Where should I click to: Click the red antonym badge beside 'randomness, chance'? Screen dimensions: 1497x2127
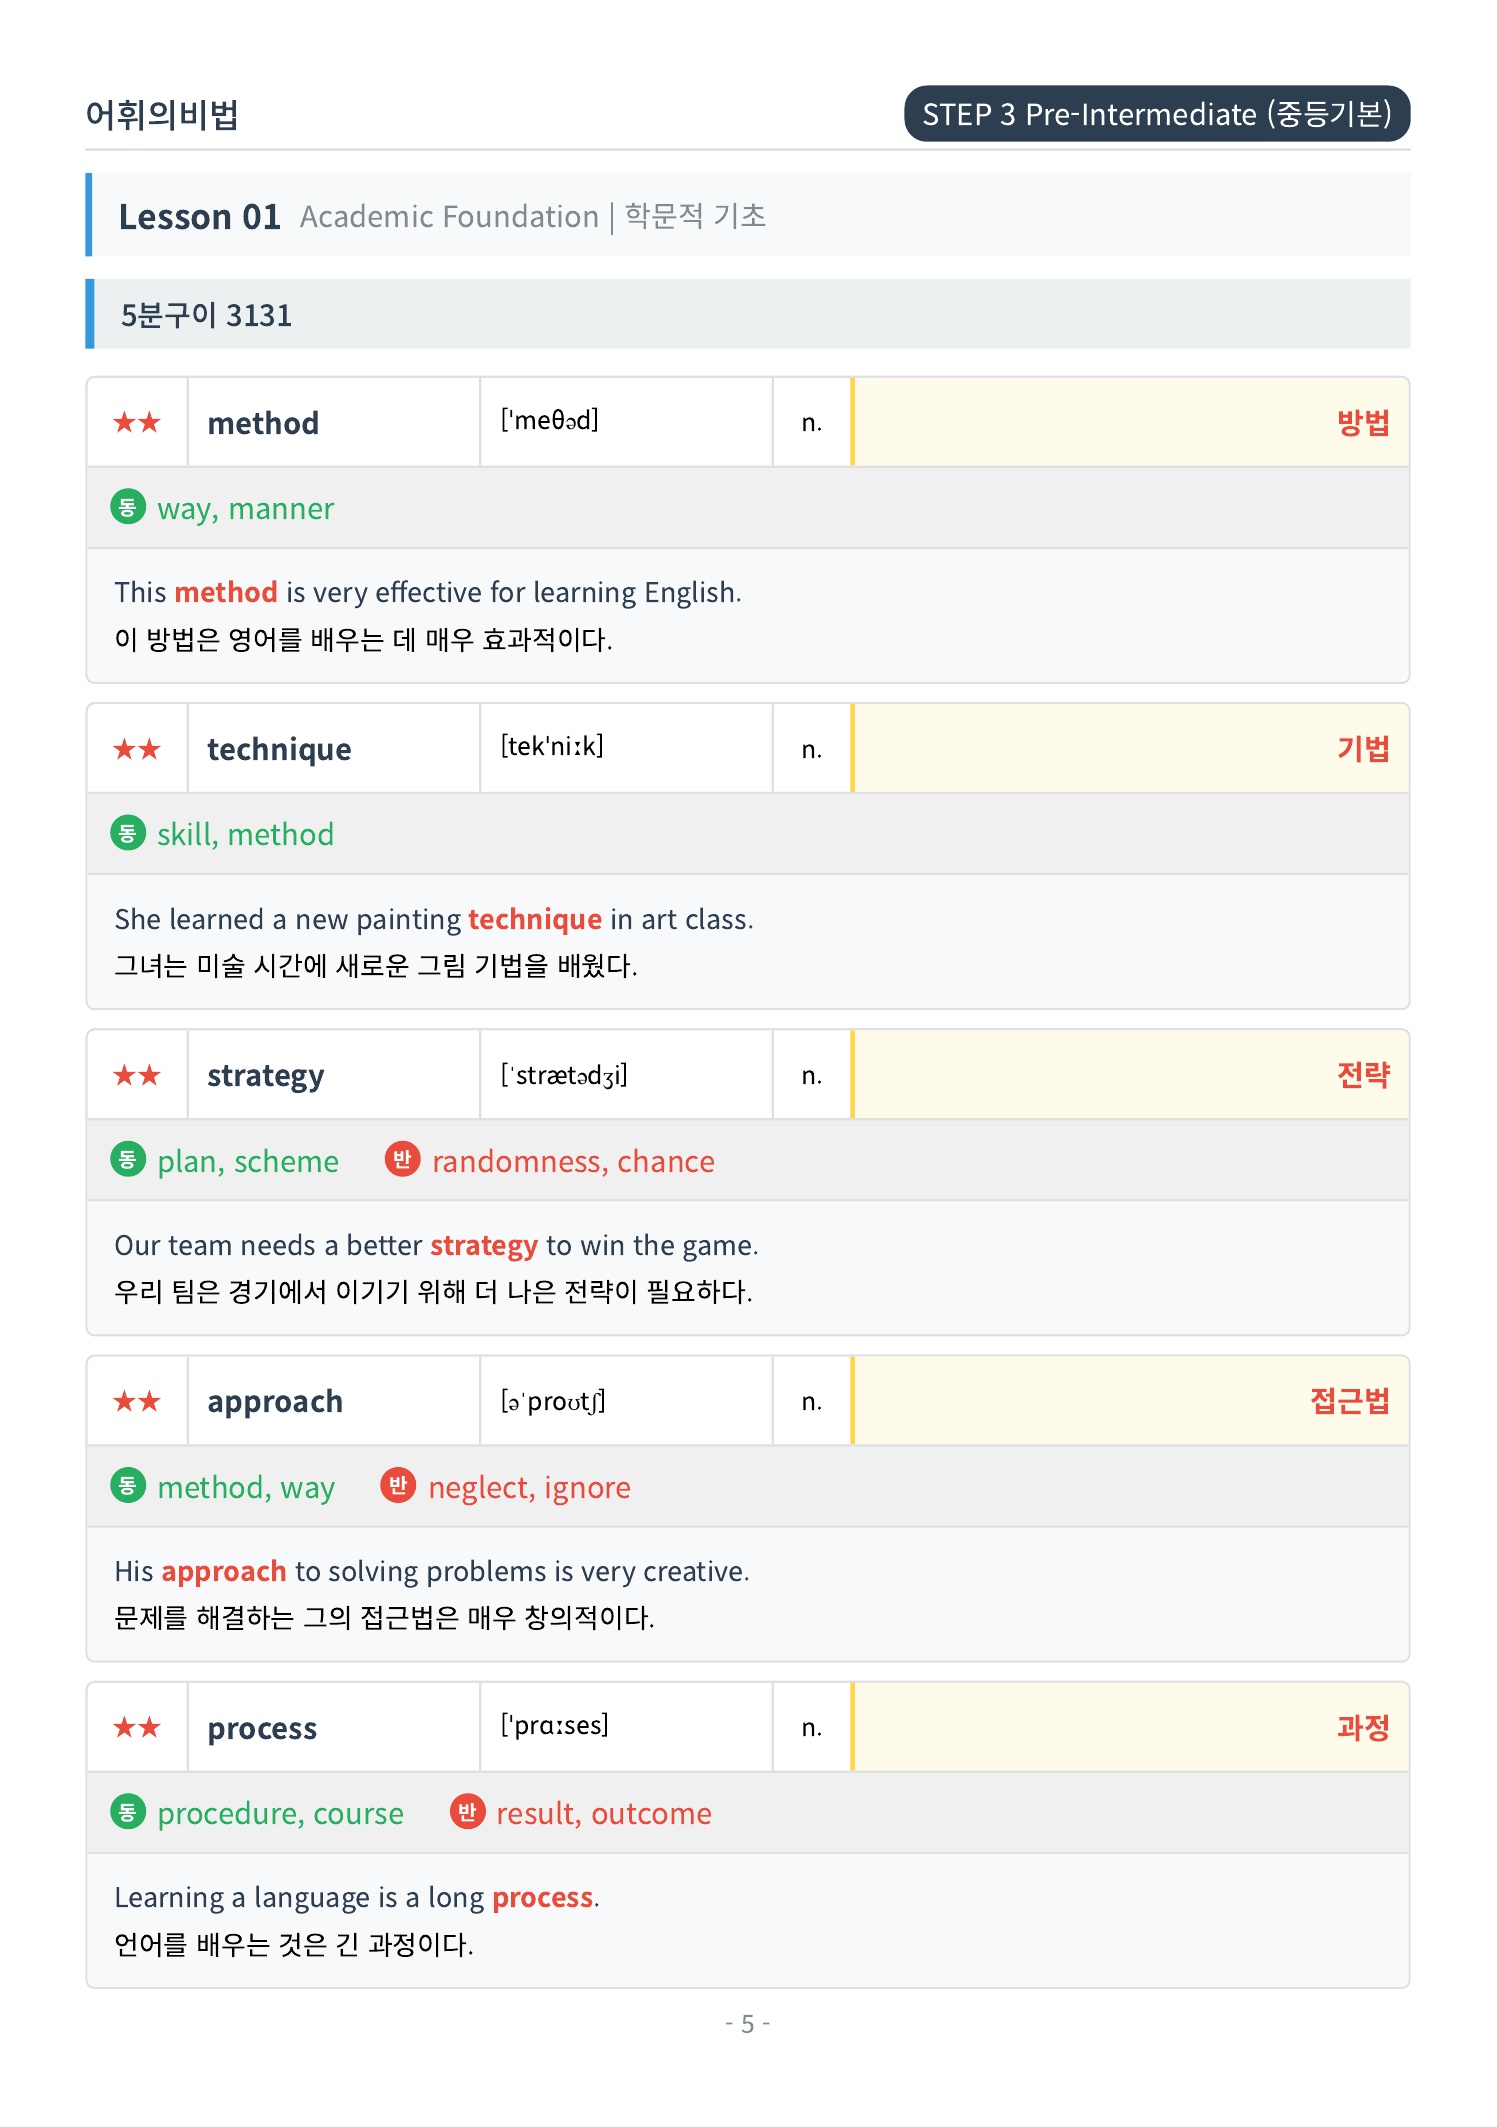pyautogui.click(x=402, y=1159)
